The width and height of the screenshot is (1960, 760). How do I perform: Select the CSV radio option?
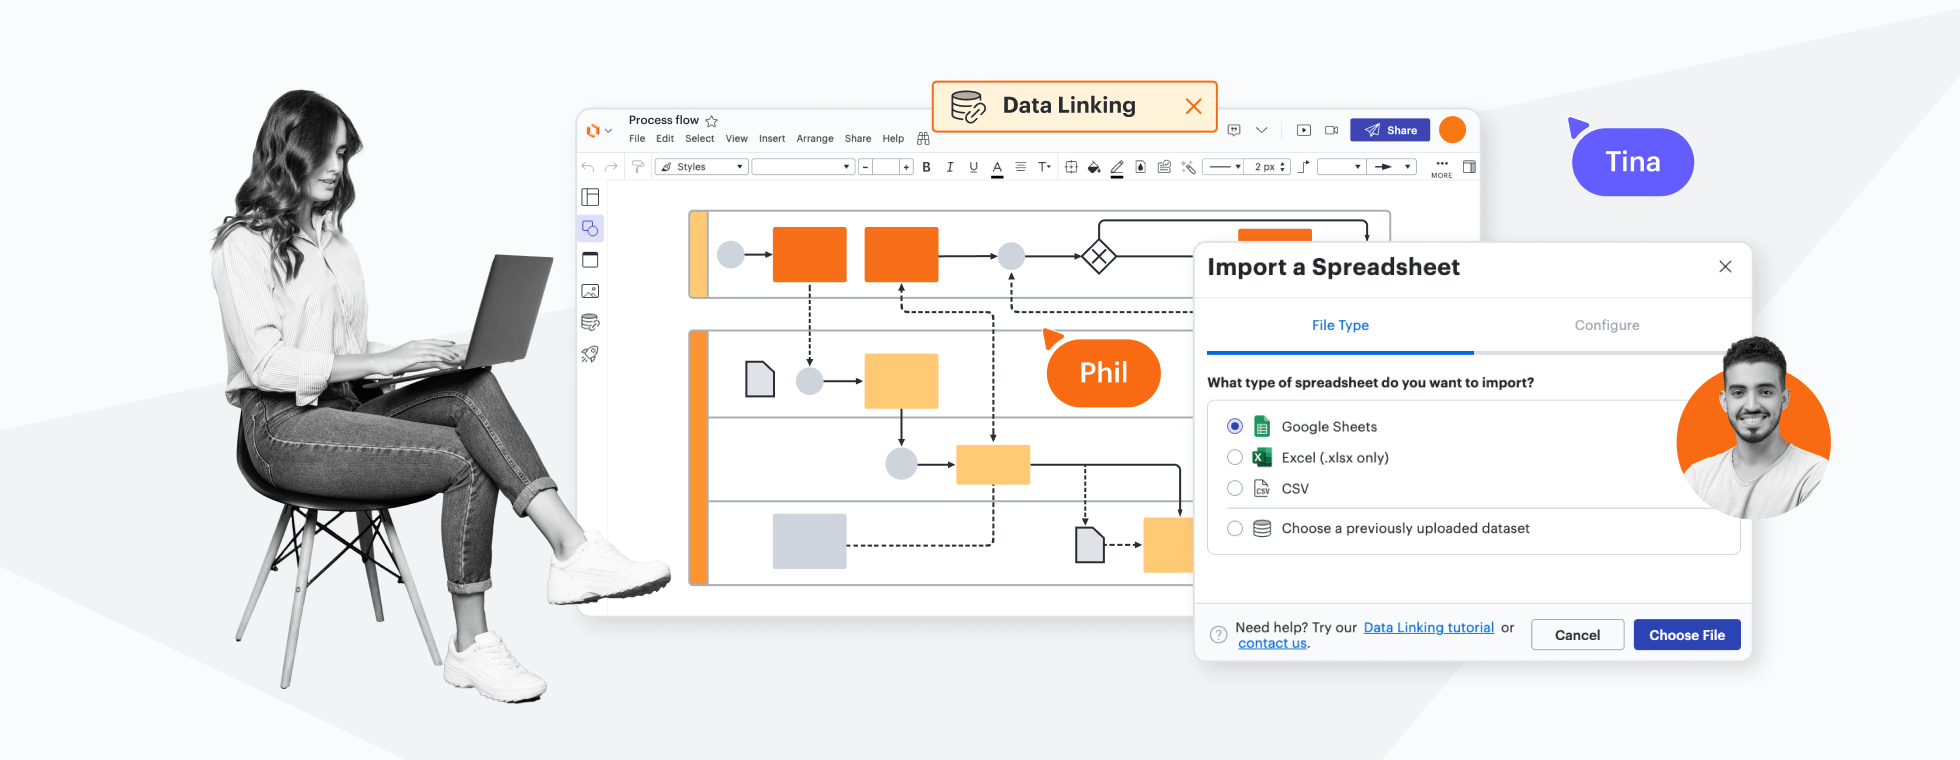click(1235, 488)
